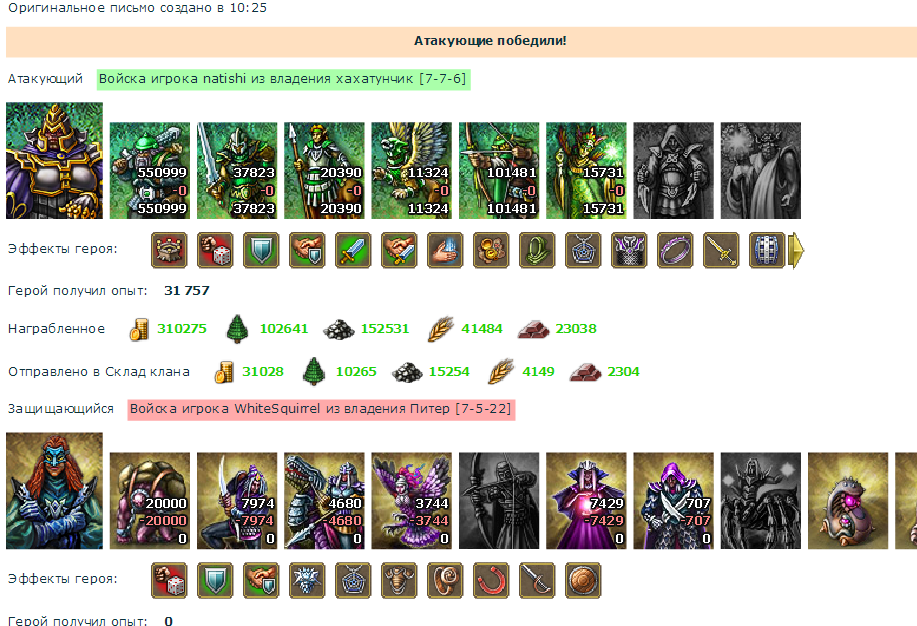Click looted gold coins icon 310275
The height and width of the screenshot is (626, 917).
[x=139, y=329]
